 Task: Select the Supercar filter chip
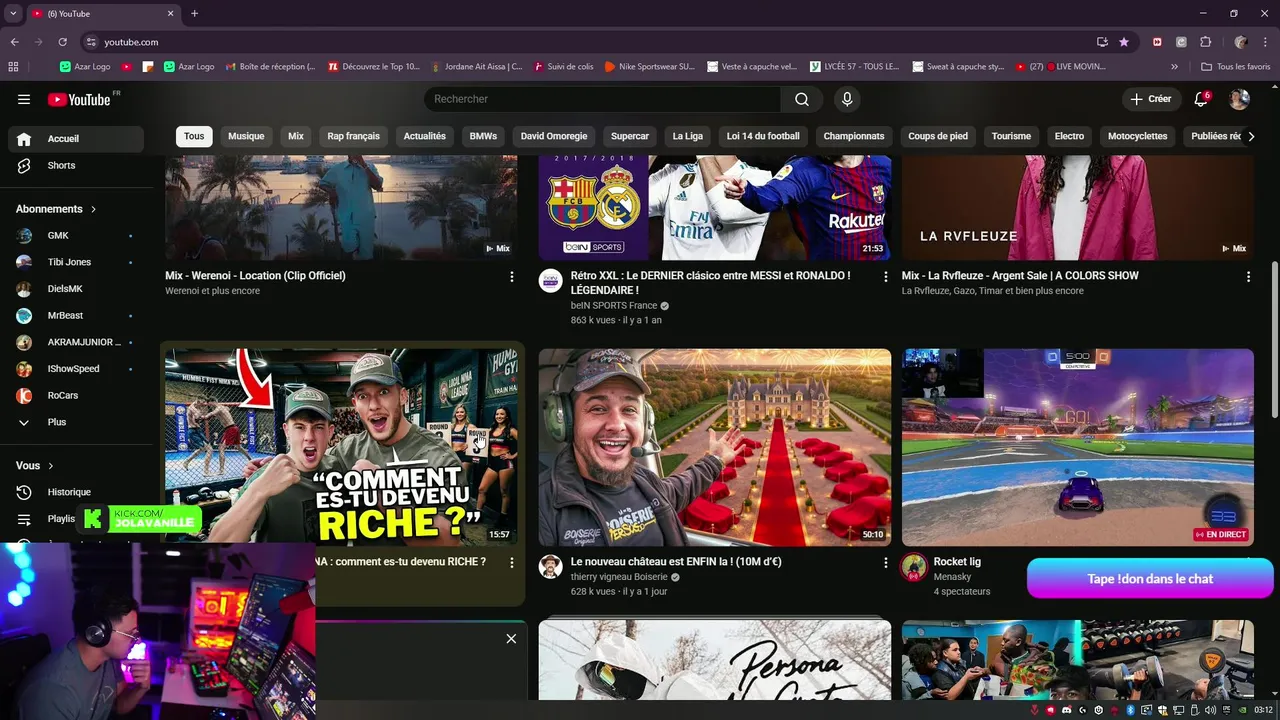click(x=630, y=136)
